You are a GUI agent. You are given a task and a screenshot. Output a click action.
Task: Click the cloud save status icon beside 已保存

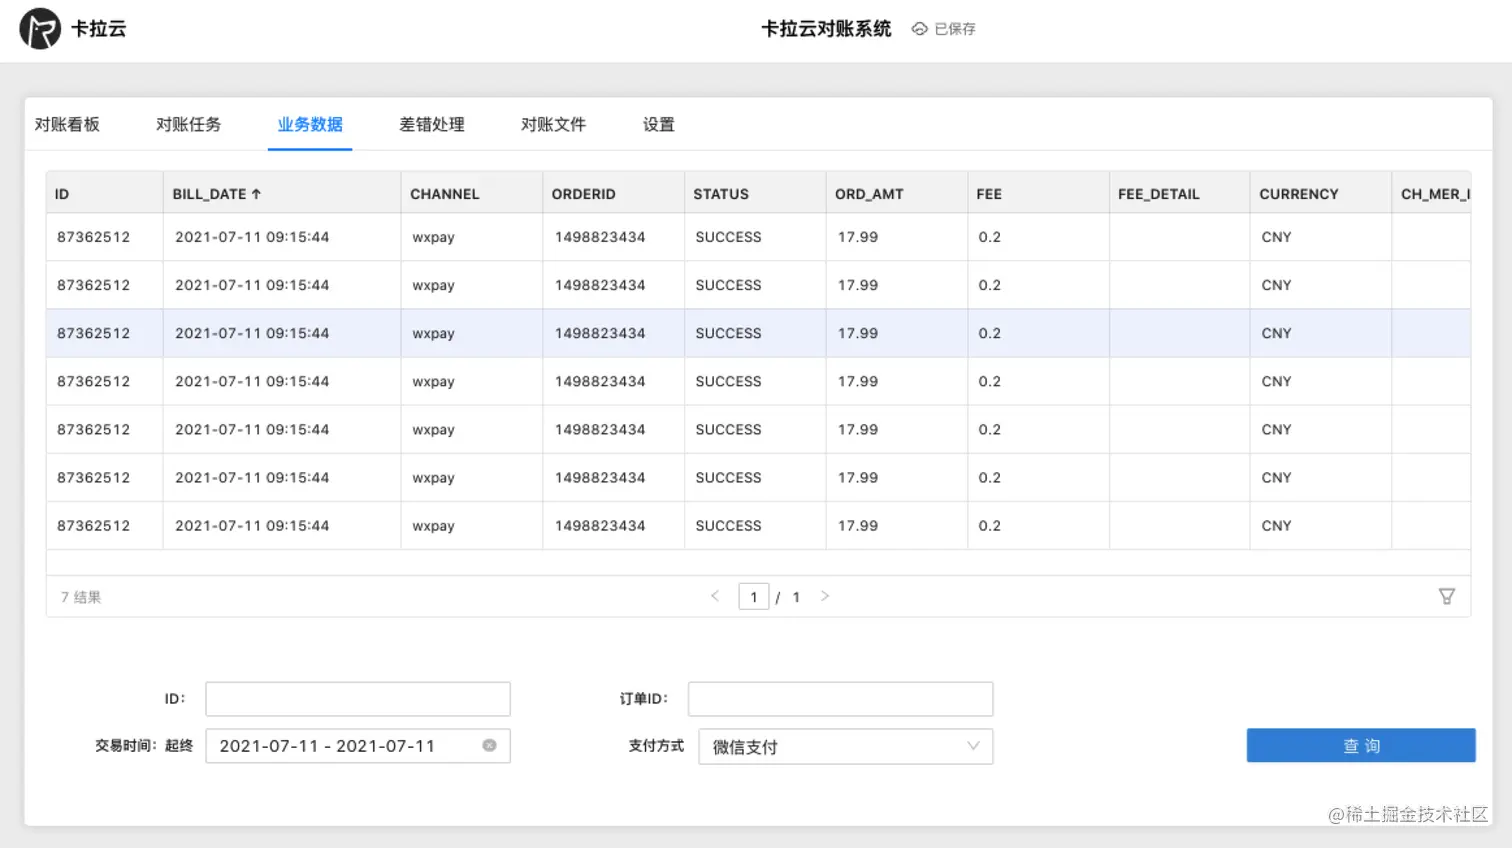point(919,29)
